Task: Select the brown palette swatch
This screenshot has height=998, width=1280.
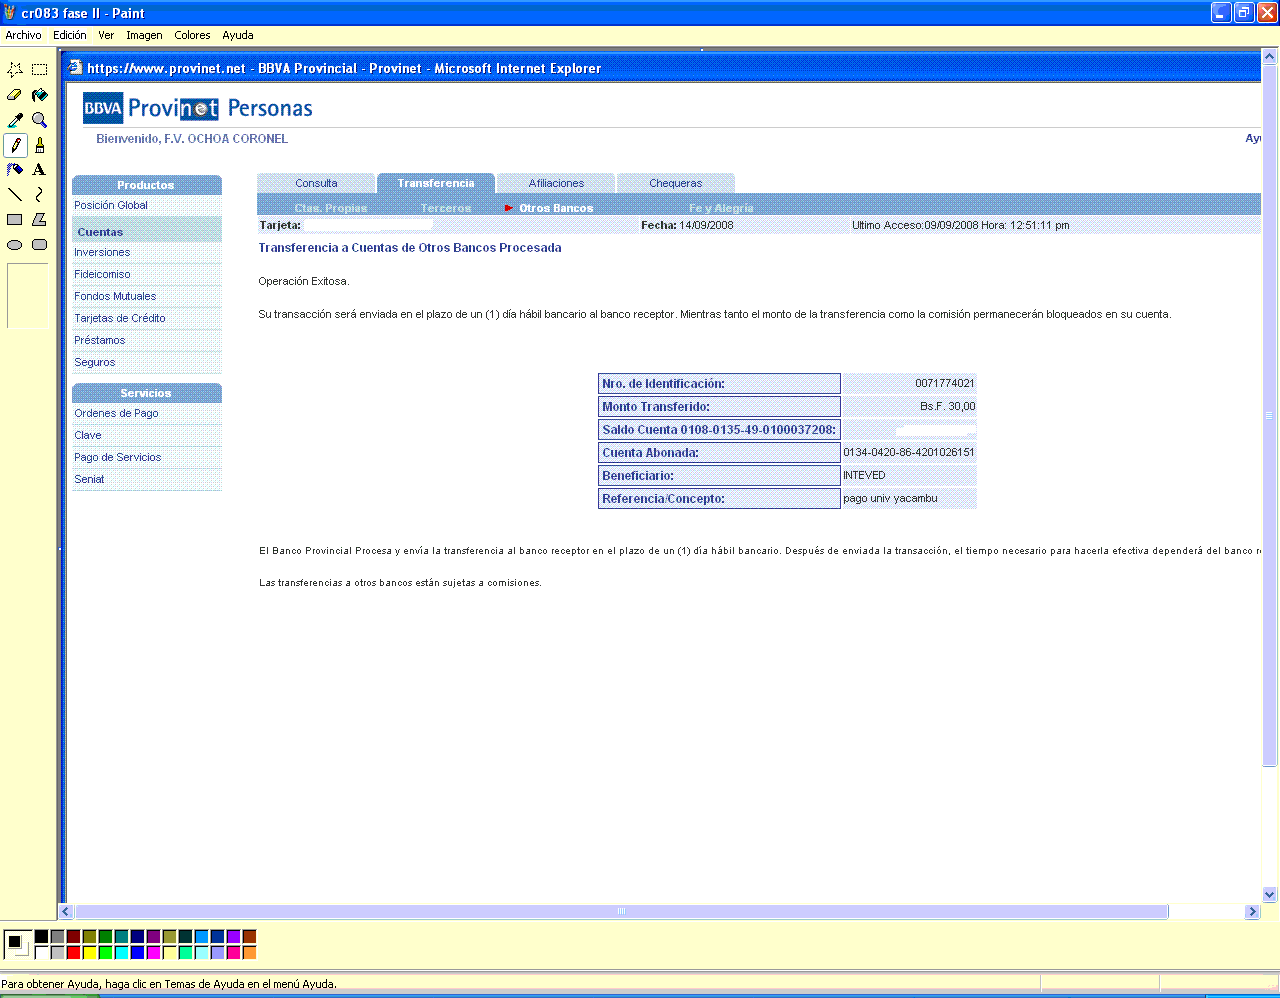Action: tap(249, 937)
